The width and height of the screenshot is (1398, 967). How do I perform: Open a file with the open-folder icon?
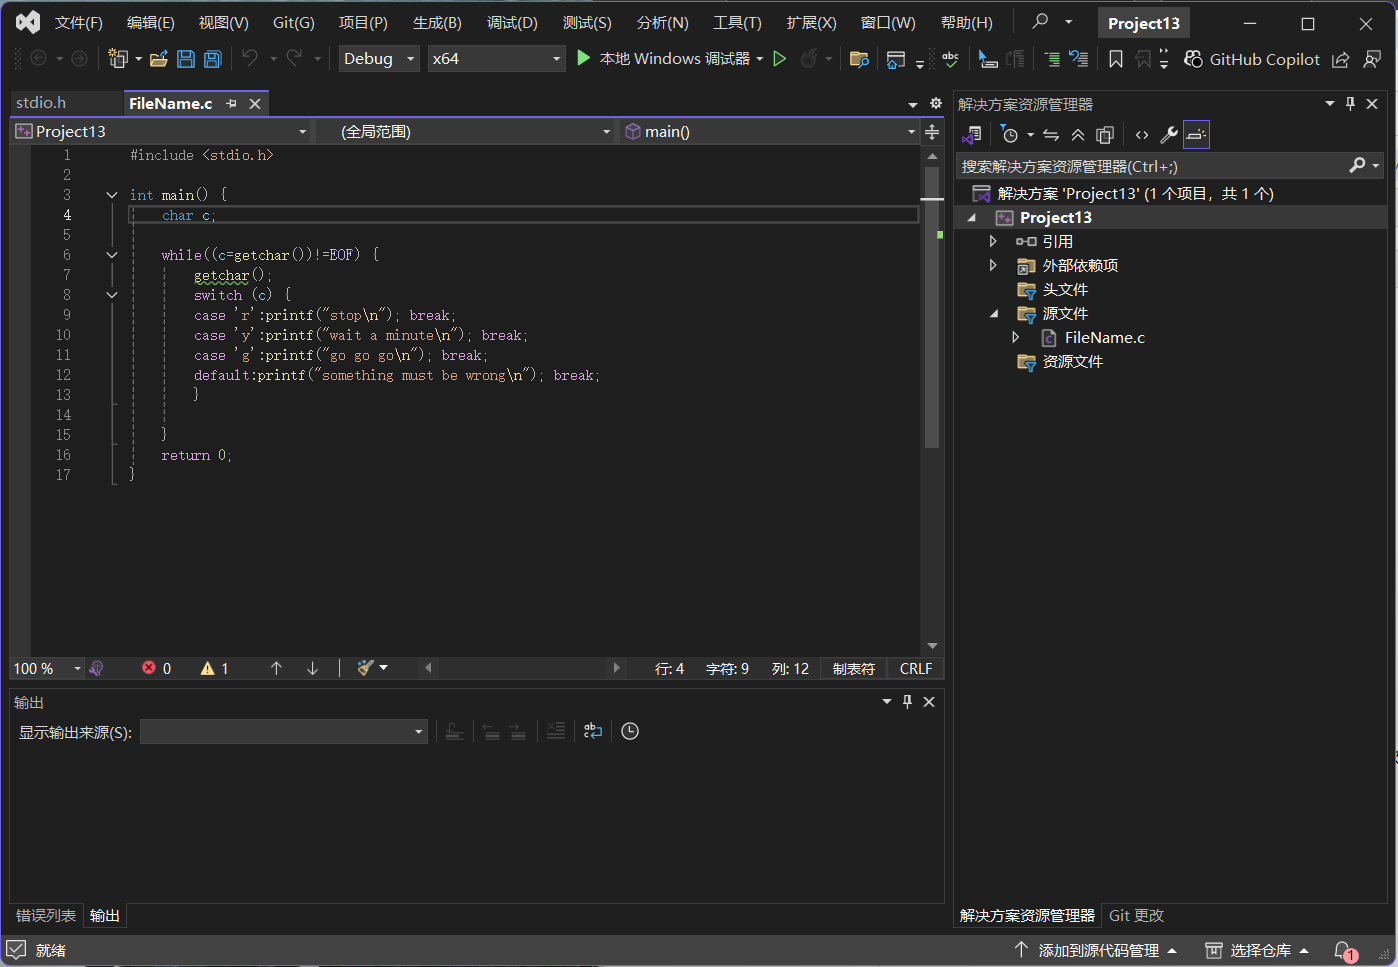coord(158,59)
